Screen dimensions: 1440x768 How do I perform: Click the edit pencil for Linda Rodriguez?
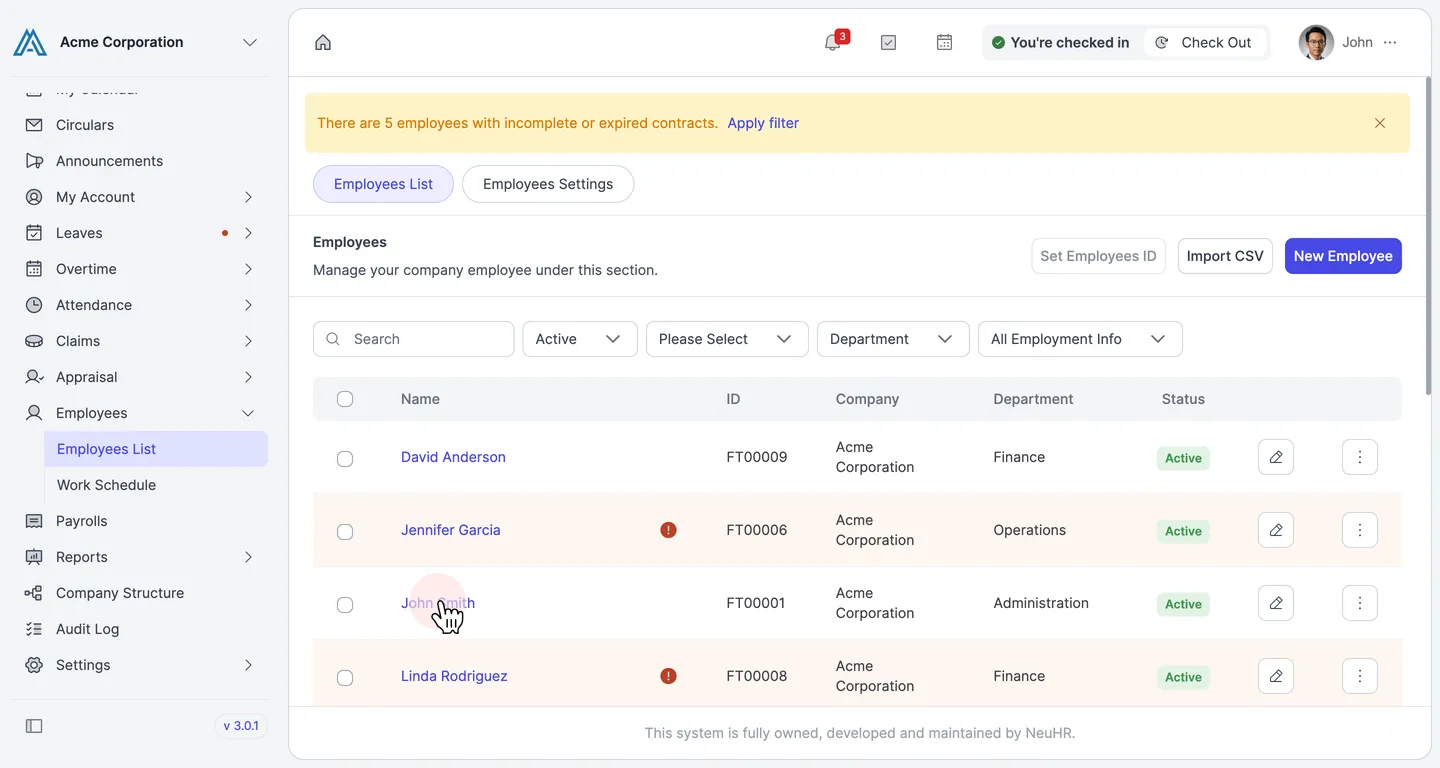[x=1276, y=676]
